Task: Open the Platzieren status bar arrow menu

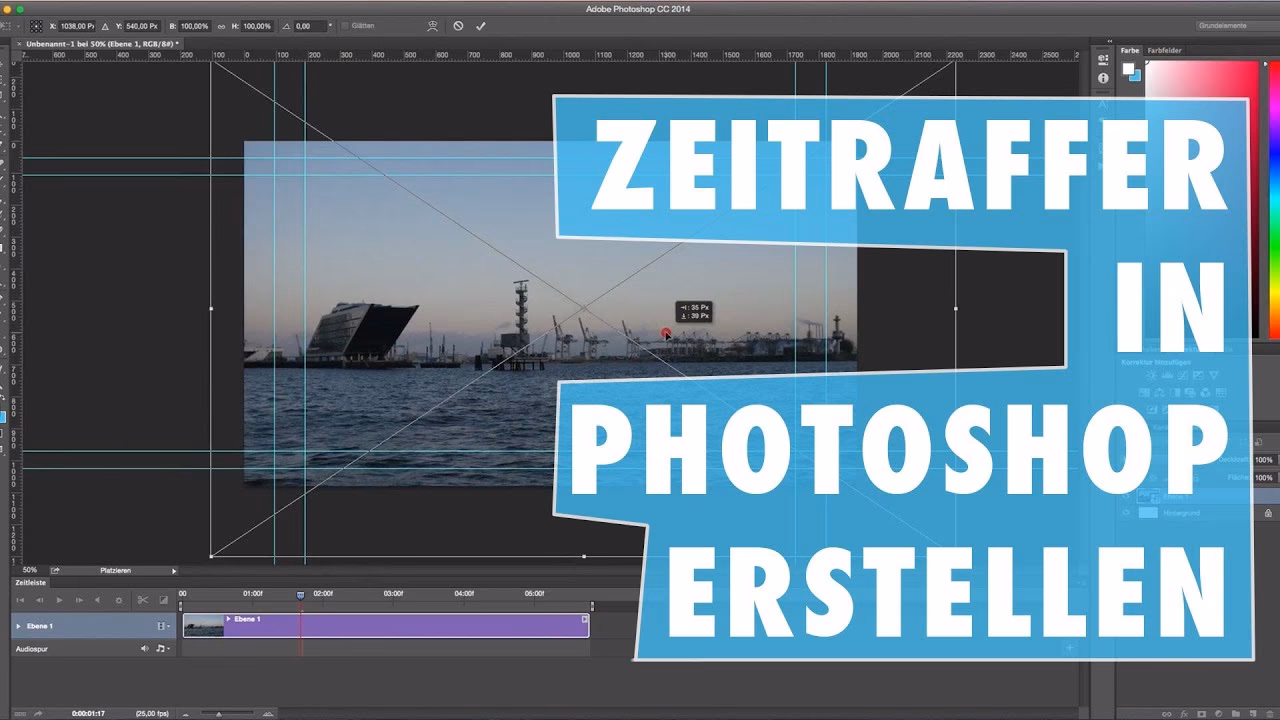Action: coord(174,570)
